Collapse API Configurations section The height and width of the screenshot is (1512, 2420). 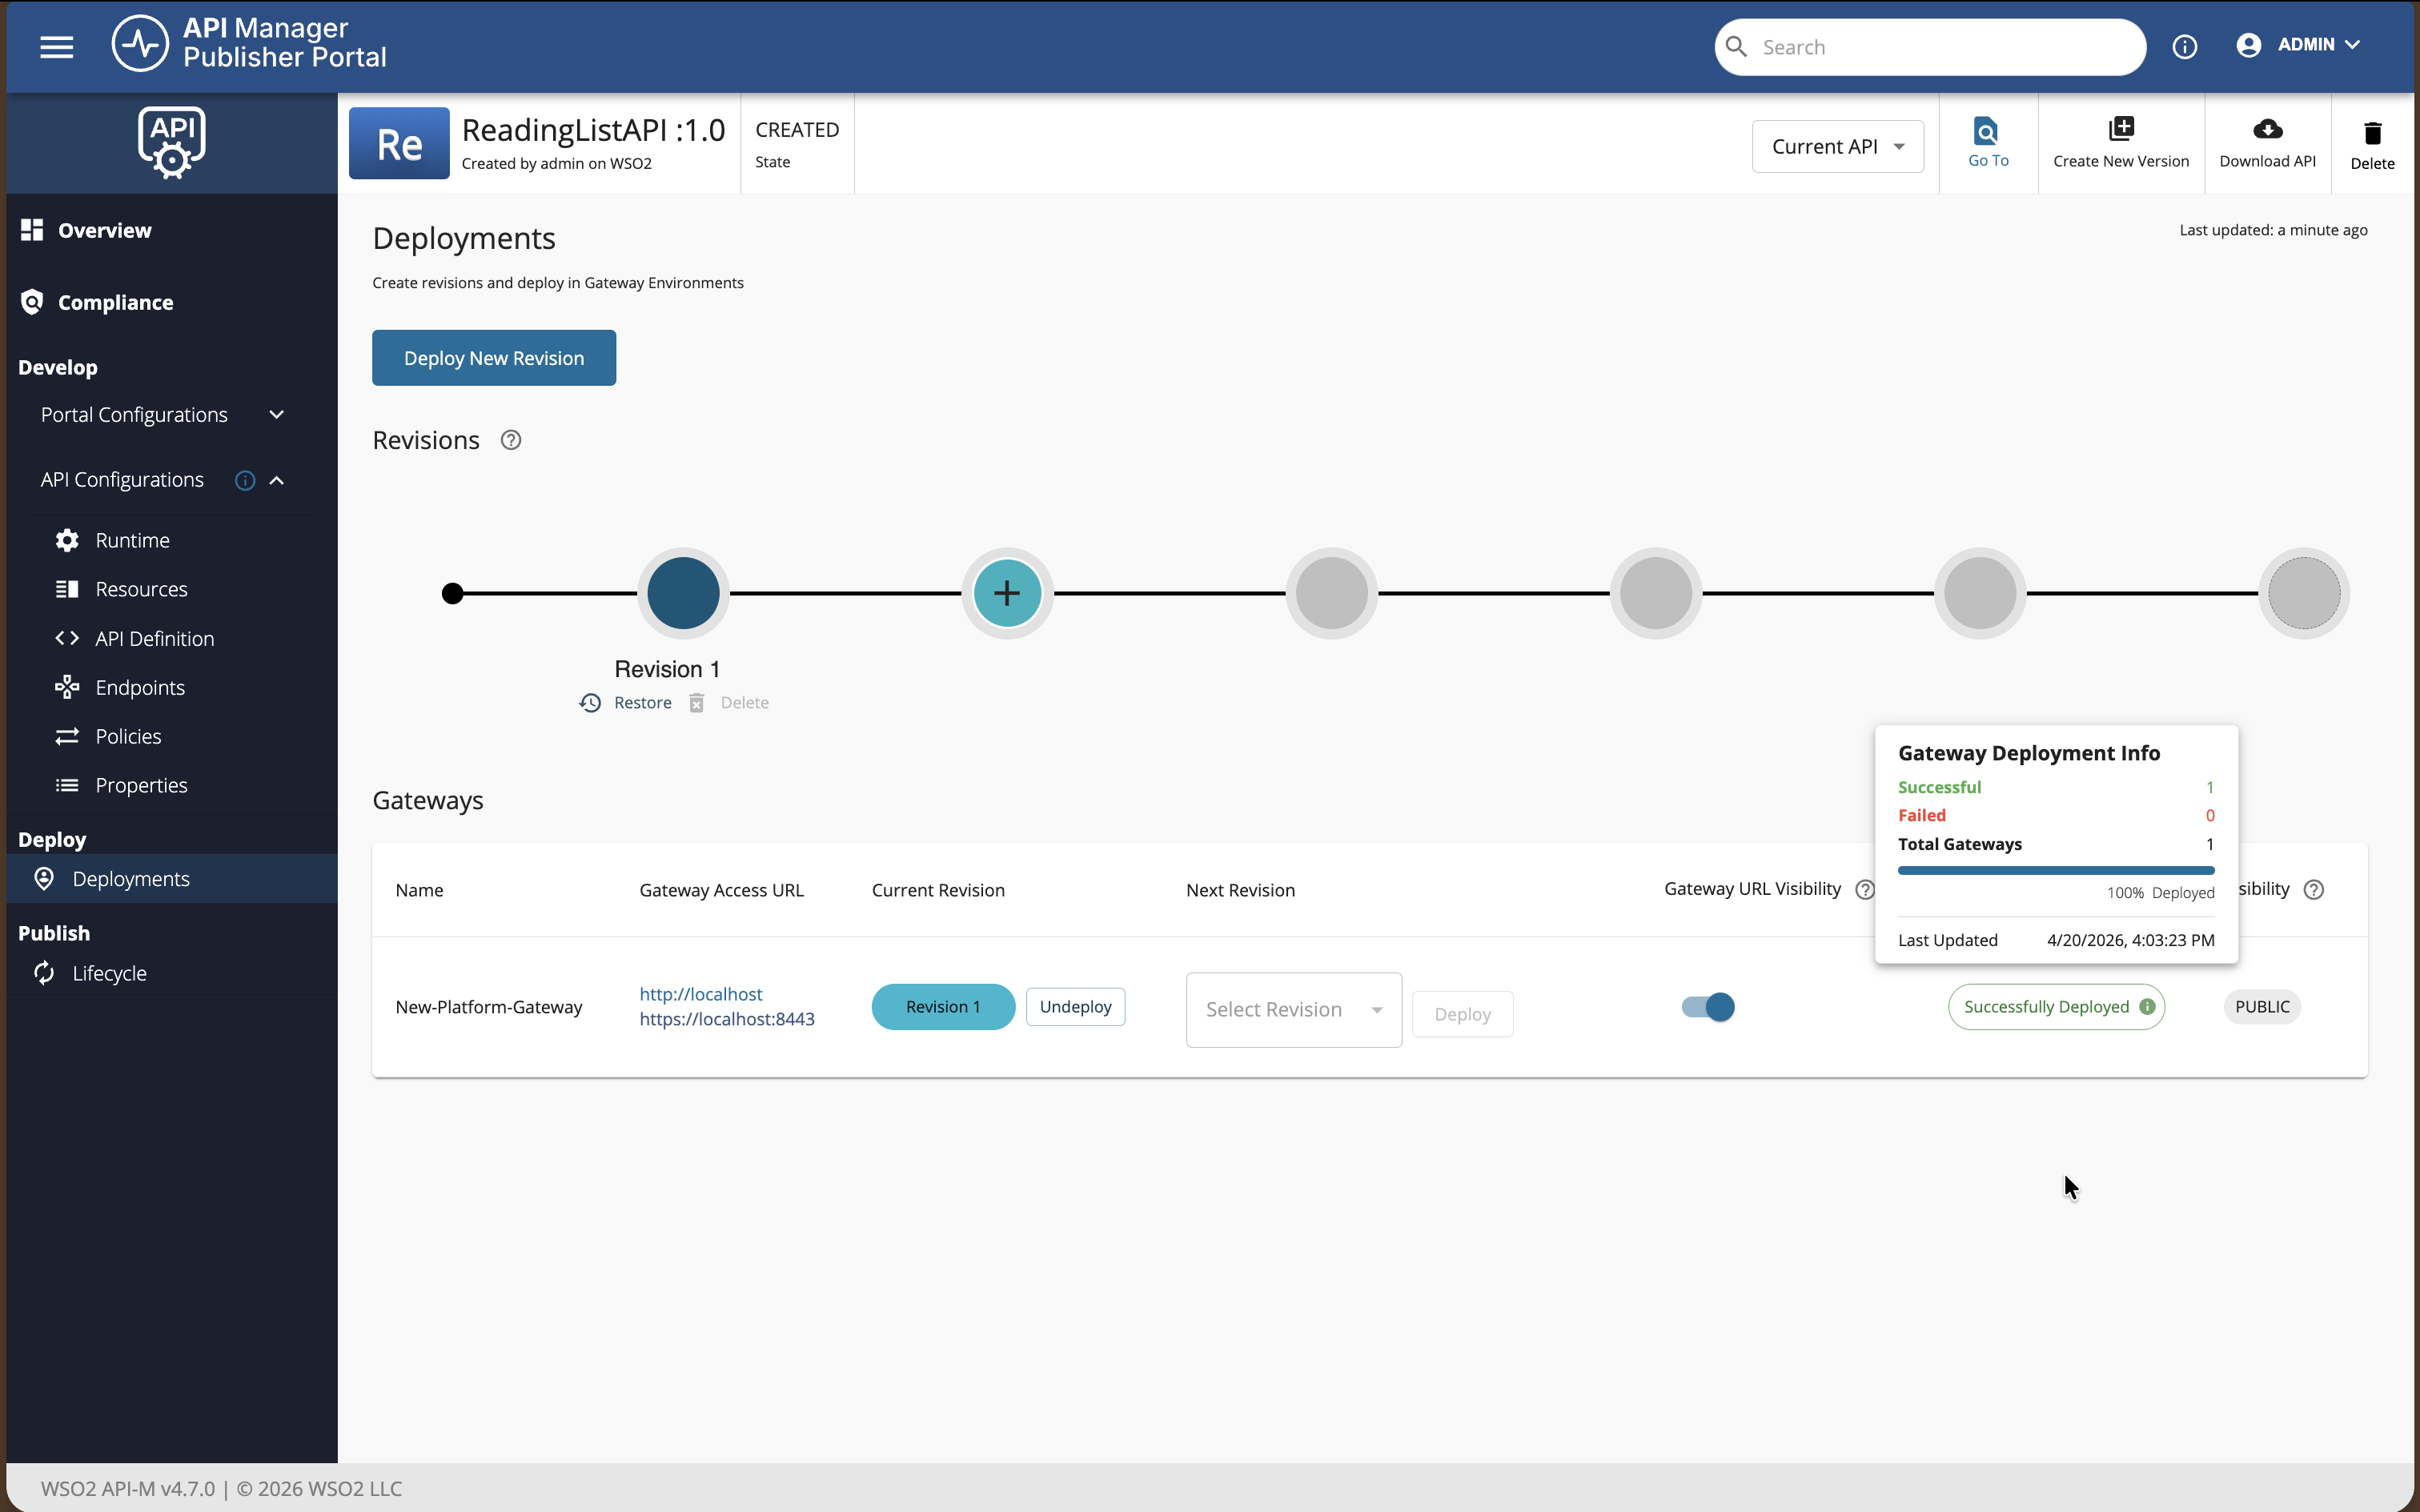coord(277,480)
